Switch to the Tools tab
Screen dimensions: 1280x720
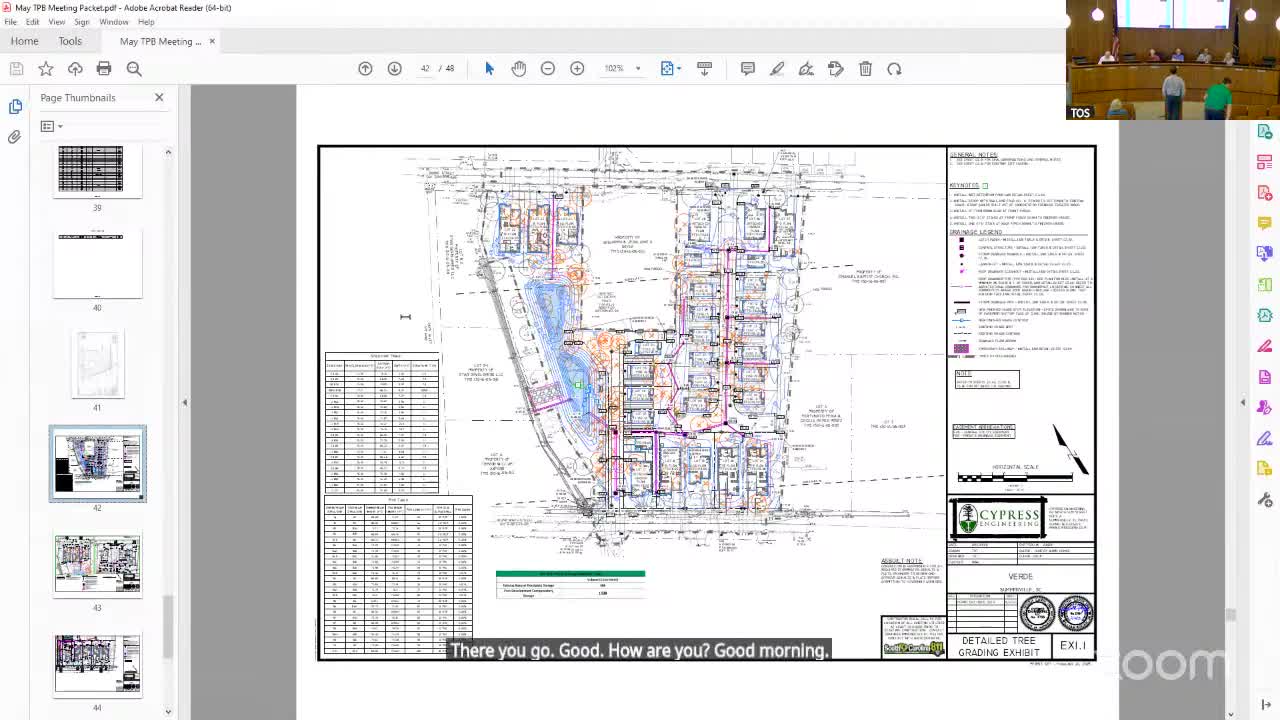tap(70, 41)
